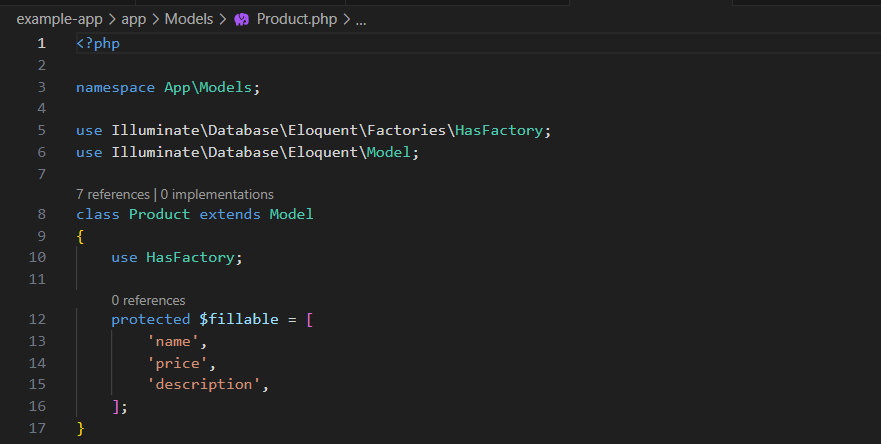Click the '0 references' code lens

[148, 301]
